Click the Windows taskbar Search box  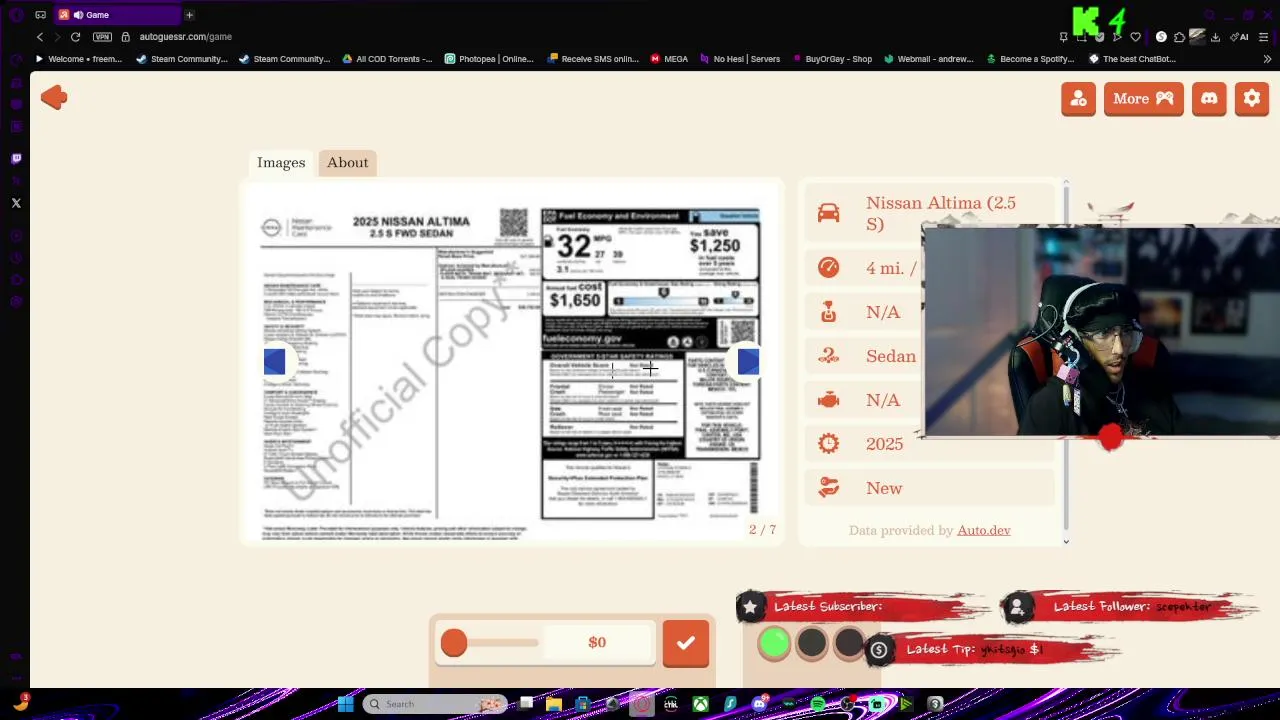coord(435,704)
